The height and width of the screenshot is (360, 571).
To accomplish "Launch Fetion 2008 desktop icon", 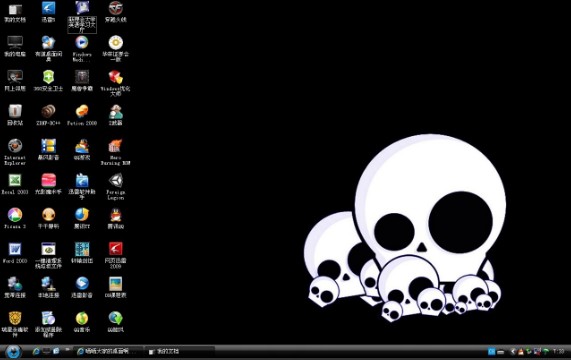I will (82, 115).
